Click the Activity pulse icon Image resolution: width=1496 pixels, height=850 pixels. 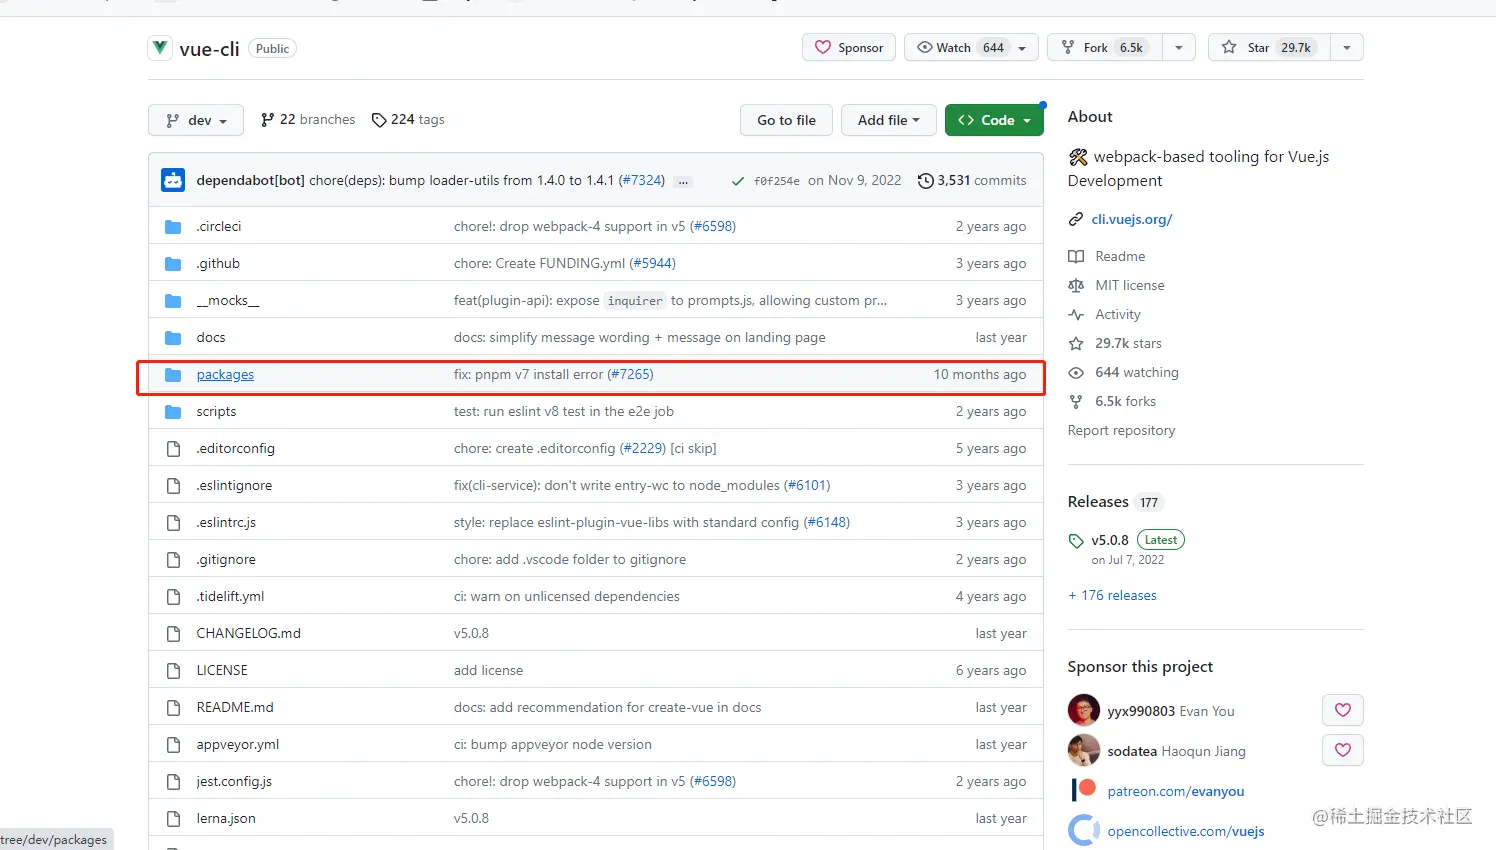tap(1076, 315)
